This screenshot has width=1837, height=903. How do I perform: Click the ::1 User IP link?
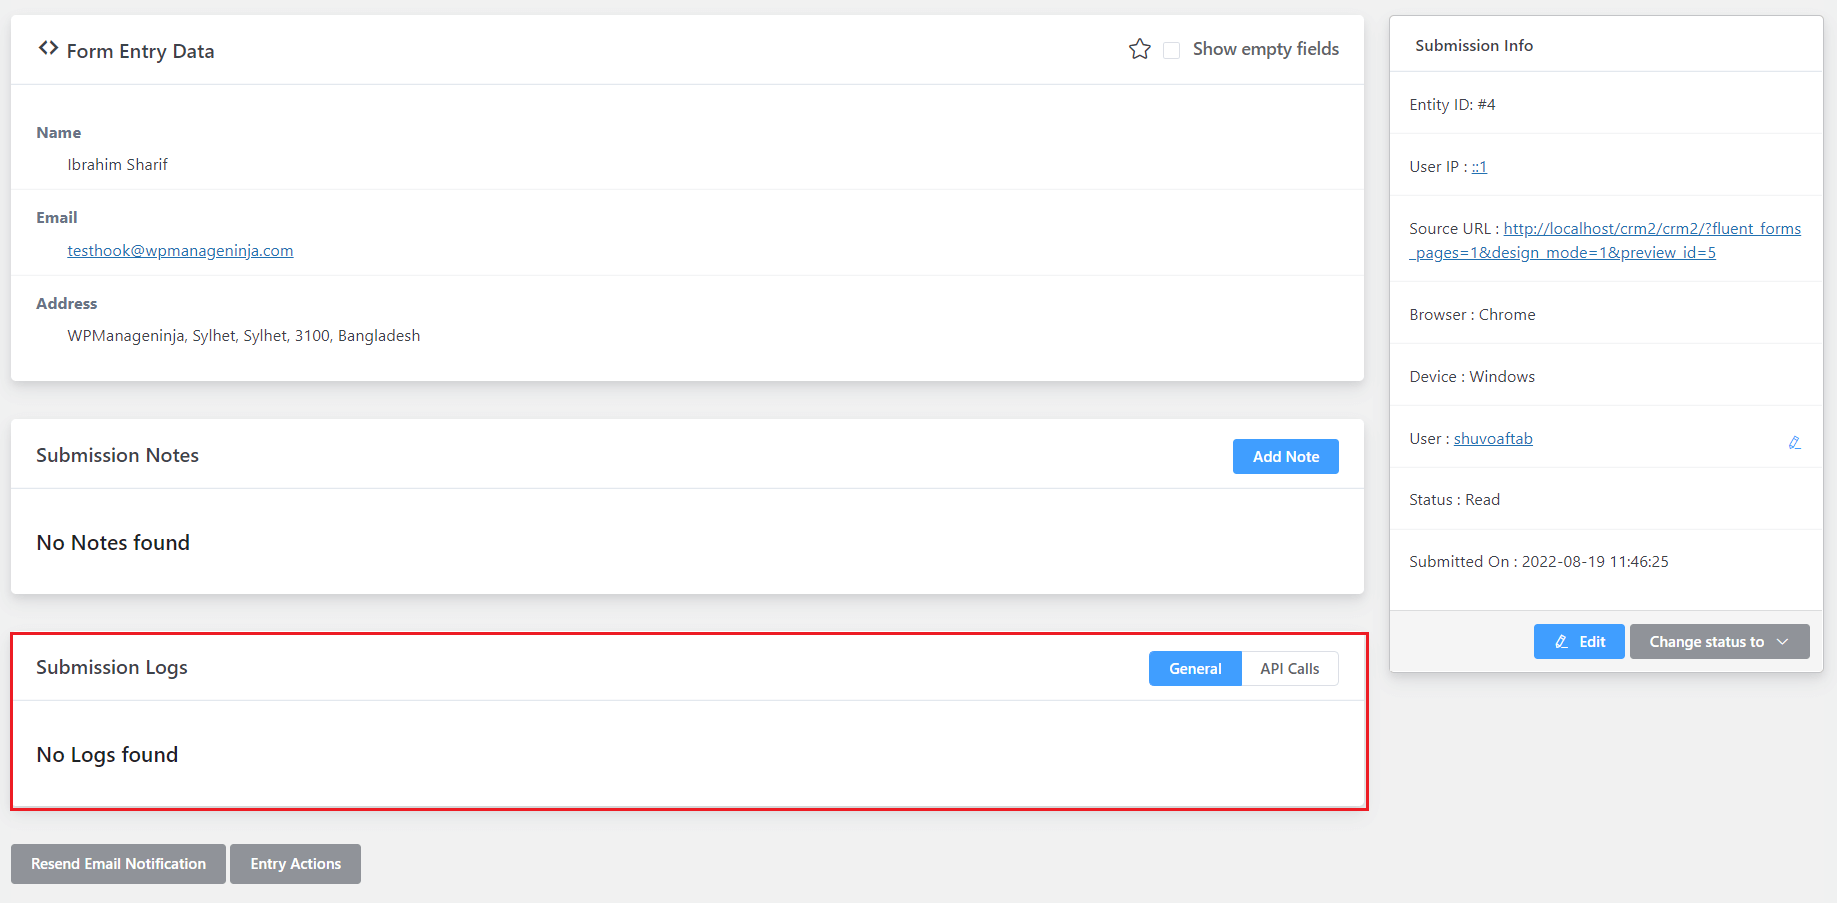[x=1479, y=166]
